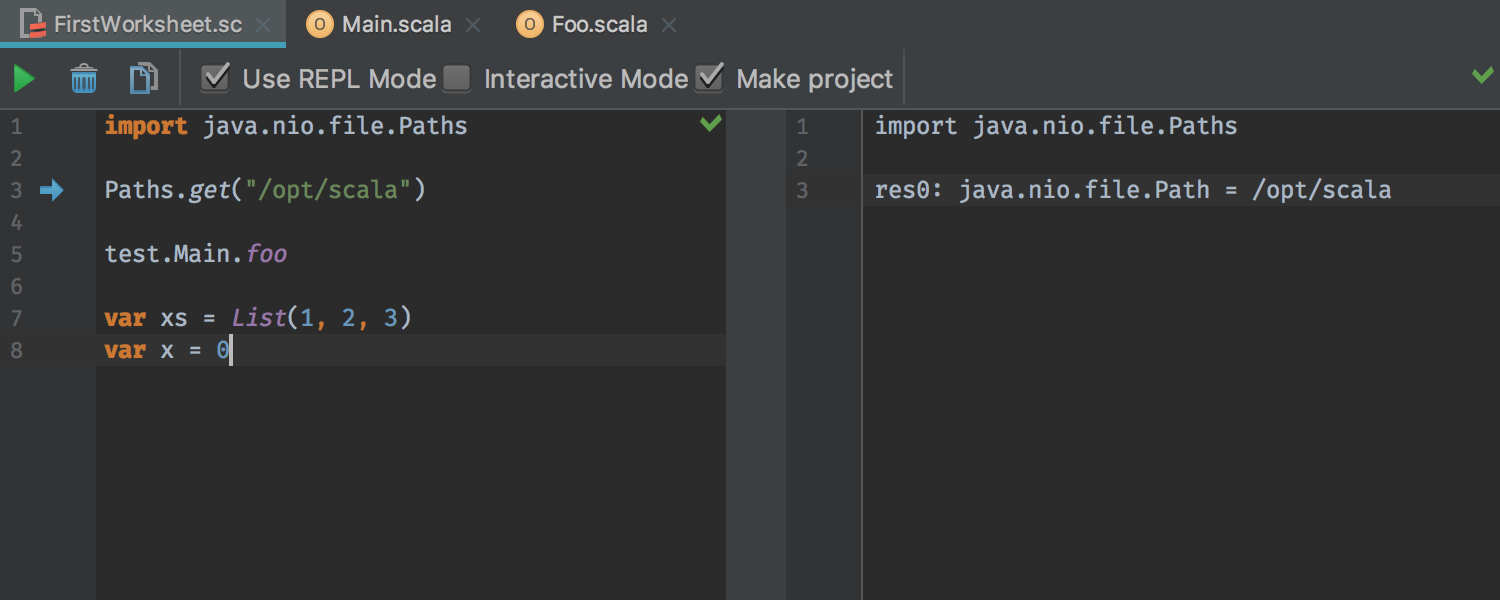
Task: Switch to the Foo.scala tab
Action: pos(600,24)
